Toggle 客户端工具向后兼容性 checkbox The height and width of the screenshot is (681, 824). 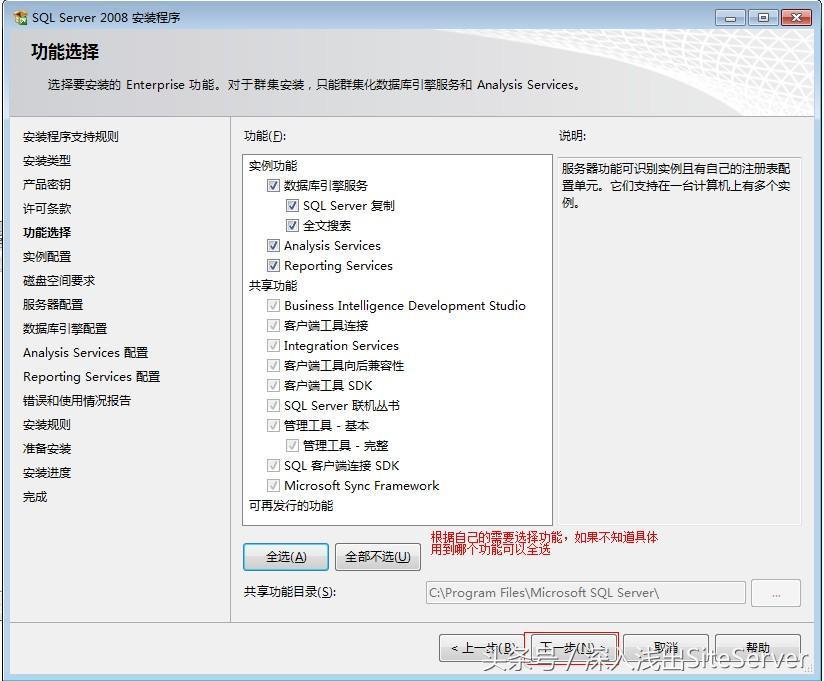[x=273, y=365]
